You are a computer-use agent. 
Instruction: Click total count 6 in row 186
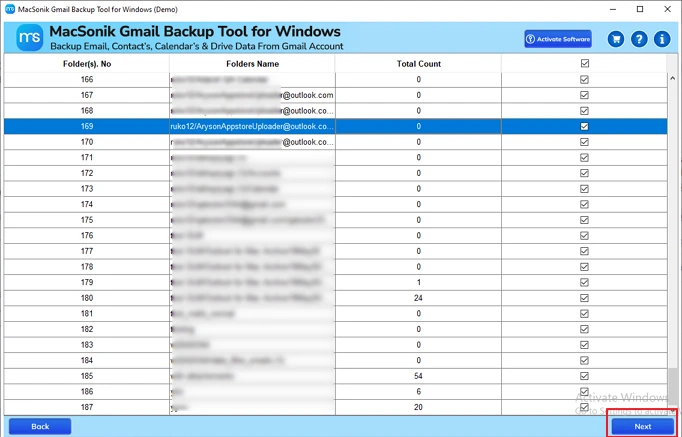click(418, 392)
